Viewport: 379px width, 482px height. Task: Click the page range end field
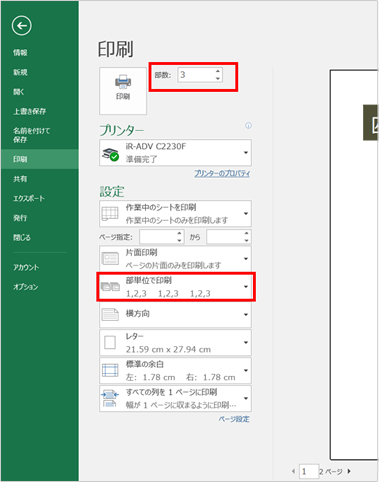[x=225, y=237]
